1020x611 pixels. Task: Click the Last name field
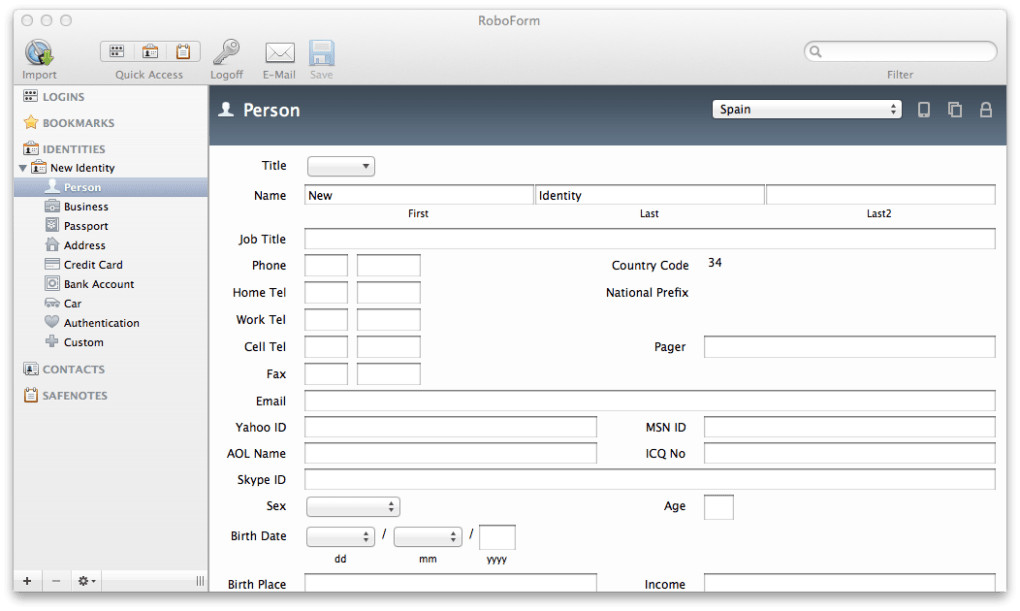tap(649, 195)
